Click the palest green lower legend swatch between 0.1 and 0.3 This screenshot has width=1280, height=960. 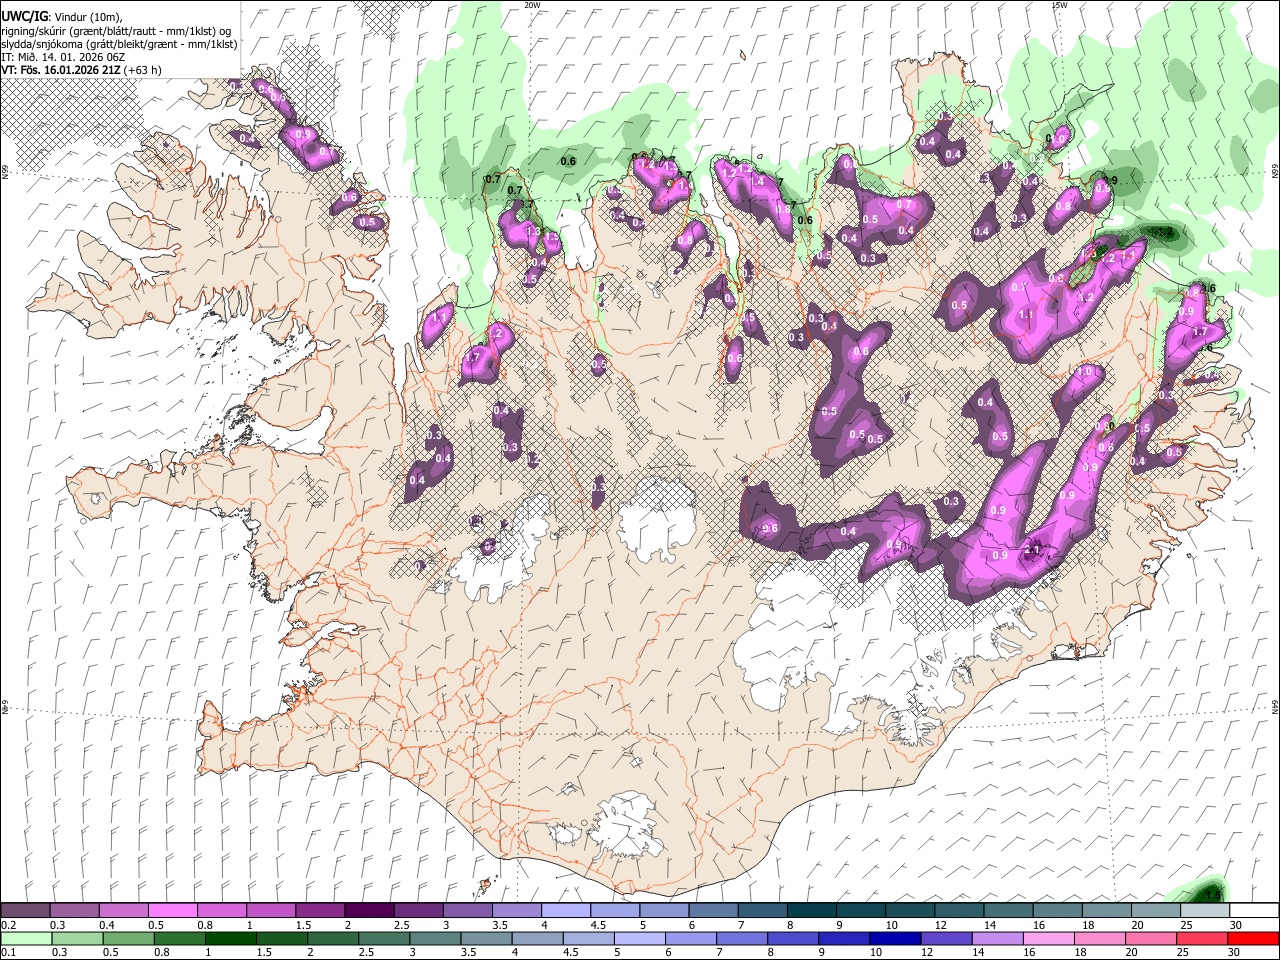pyautogui.click(x=25, y=938)
